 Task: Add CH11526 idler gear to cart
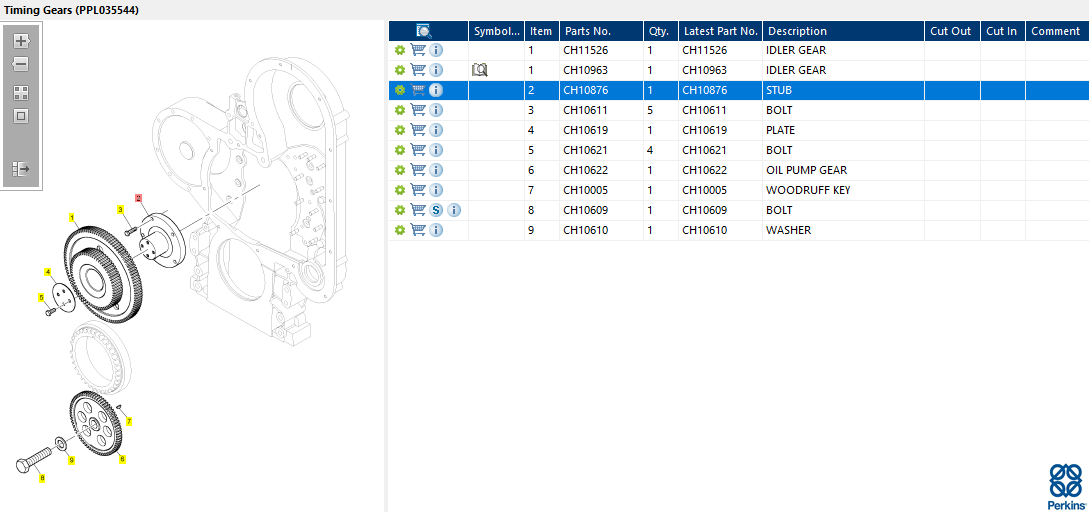coord(418,50)
